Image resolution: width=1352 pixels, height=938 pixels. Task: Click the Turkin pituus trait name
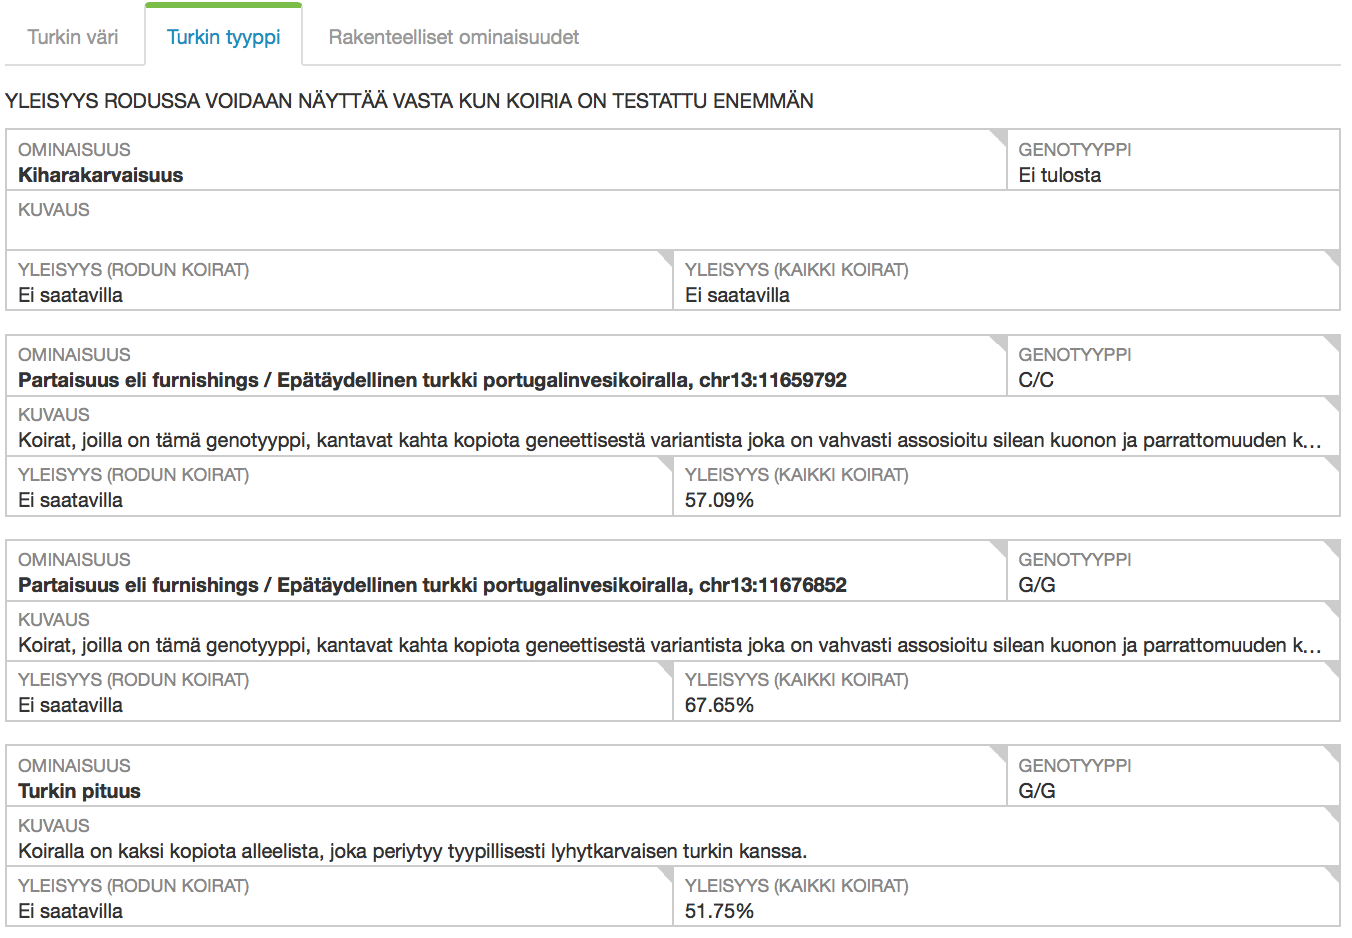tap(79, 791)
